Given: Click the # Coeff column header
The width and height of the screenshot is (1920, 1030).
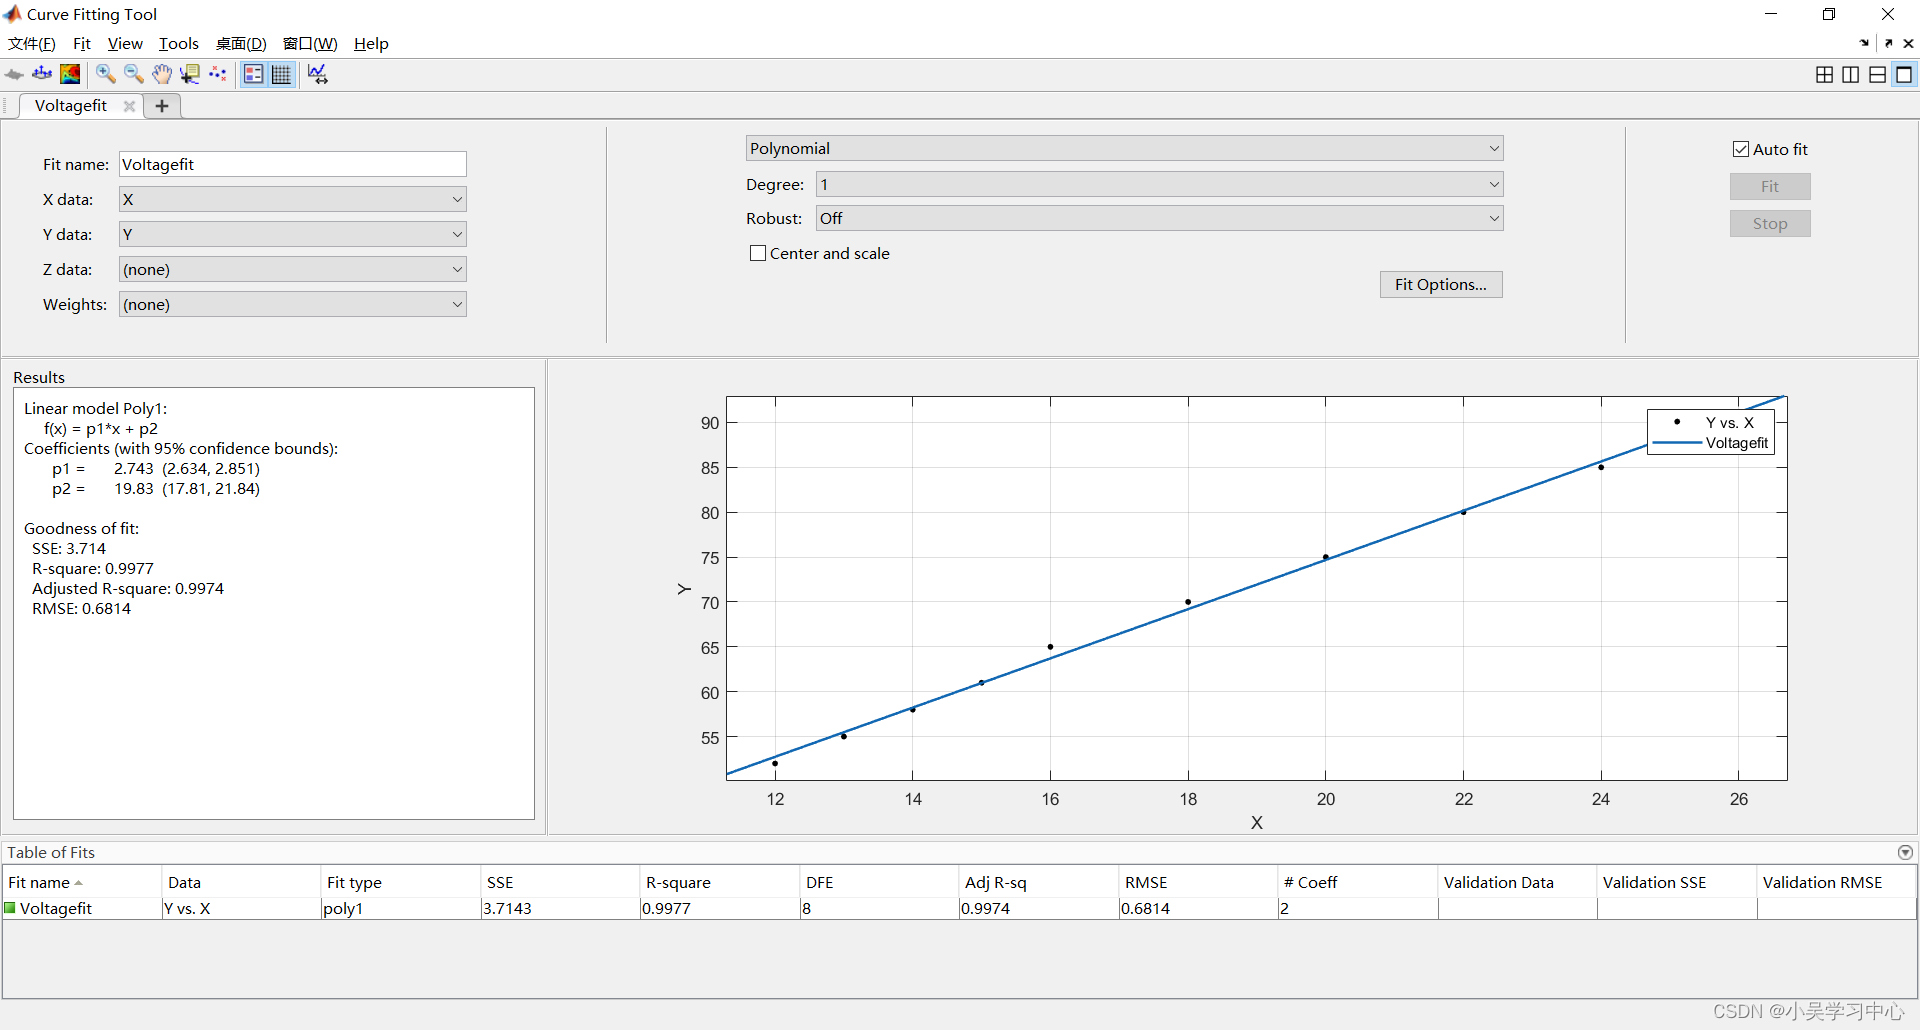Looking at the screenshot, I should tap(1358, 882).
